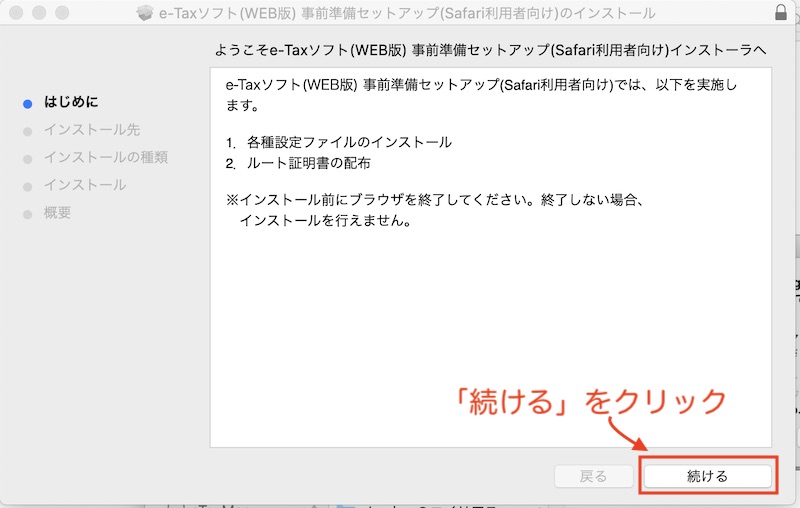Click the blue bullet beside はじめに

coord(28,104)
